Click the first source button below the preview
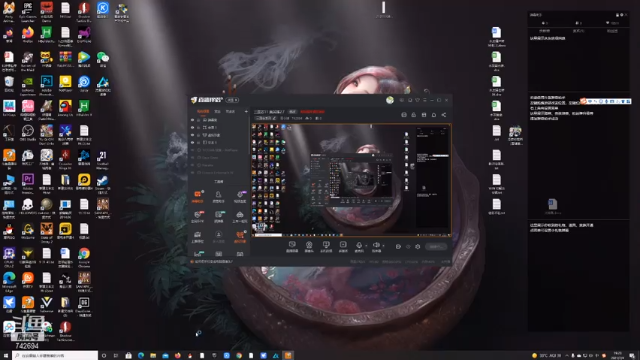Screen dimensions: 640x360 click(x=292, y=247)
